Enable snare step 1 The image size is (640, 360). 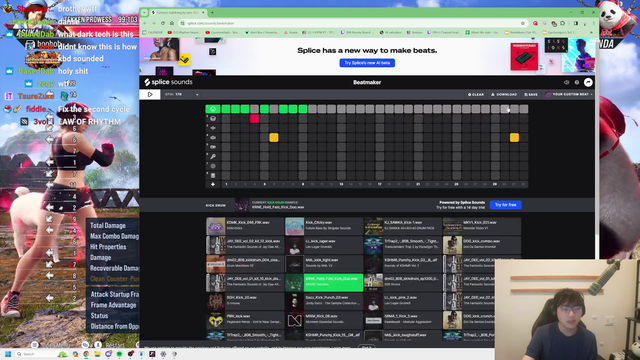coord(226,118)
